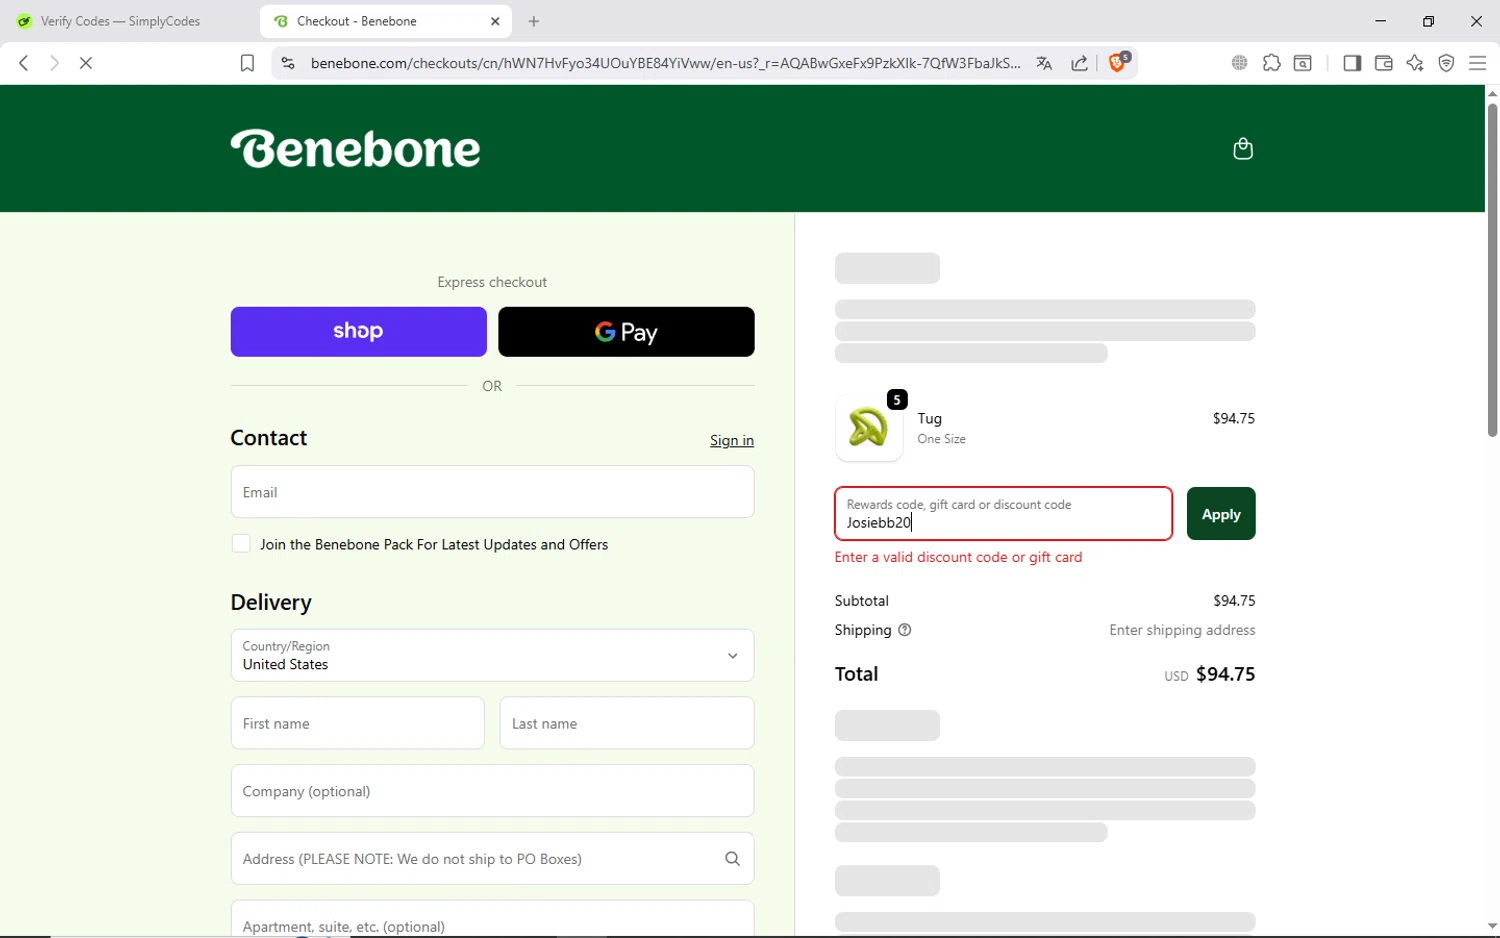
Task: Apply the discount code
Action: 1221,514
